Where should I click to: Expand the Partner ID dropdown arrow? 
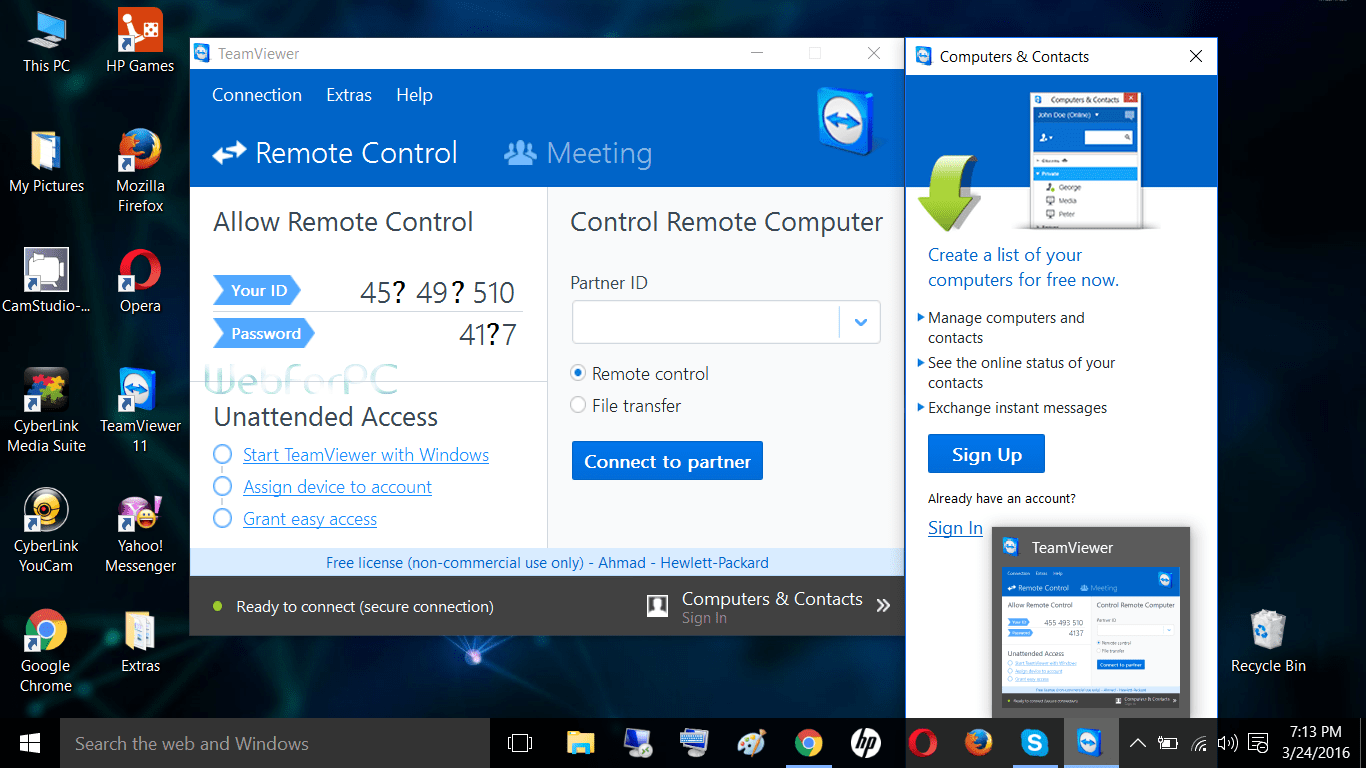pyautogui.click(x=860, y=322)
